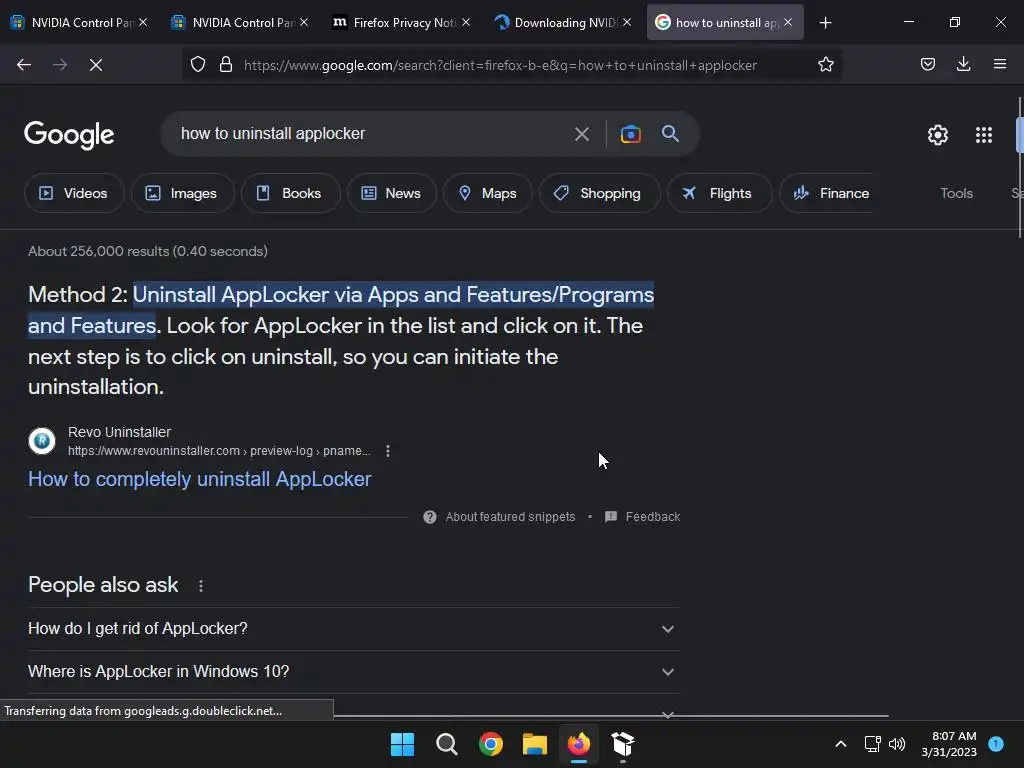Click the page vertical scrollbar thumb
This screenshot has width=1024, height=768.
coord(1019,168)
